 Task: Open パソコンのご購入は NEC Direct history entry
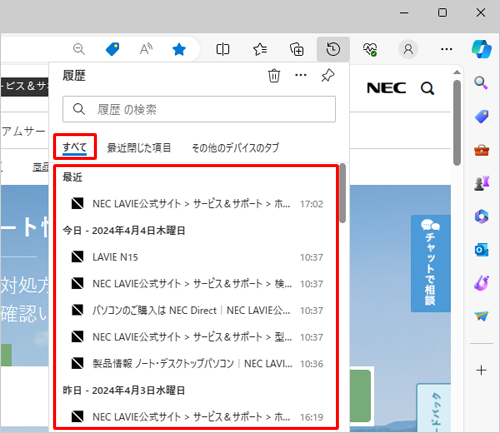[x=197, y=310]
